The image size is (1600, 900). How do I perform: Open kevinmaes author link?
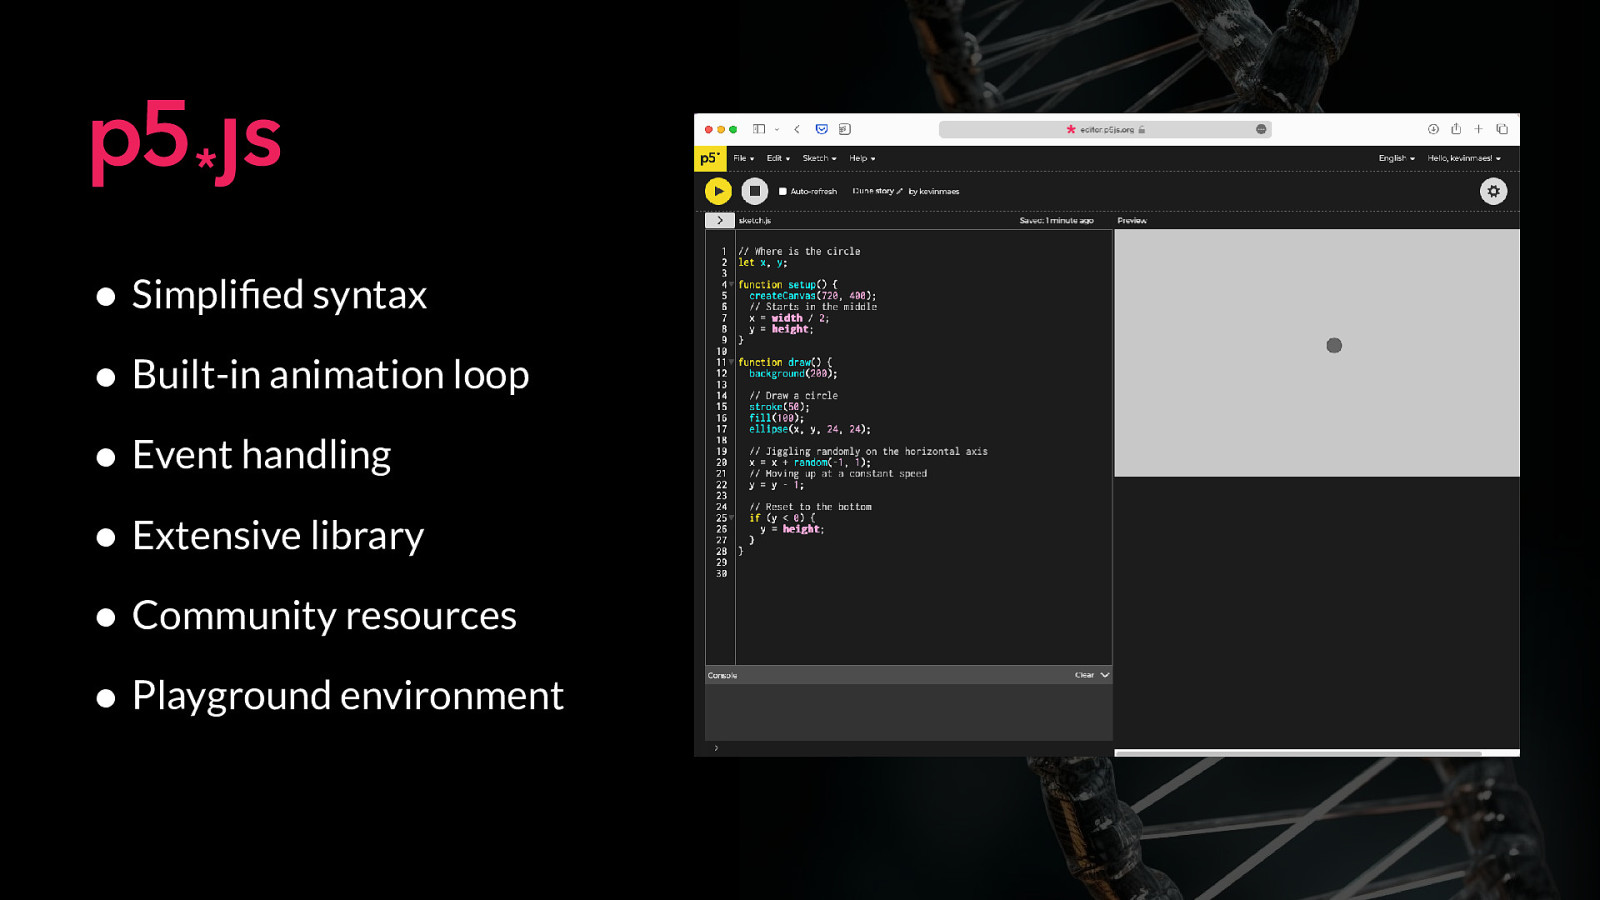939,191
